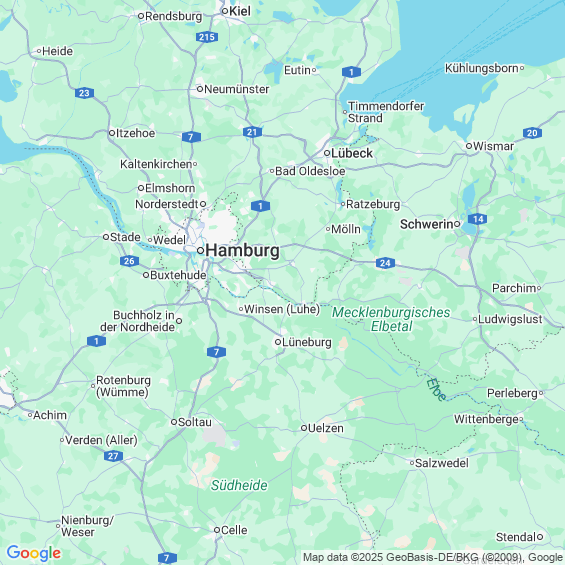Open the Google logo link
565x565 pixels.
[34, 553]
